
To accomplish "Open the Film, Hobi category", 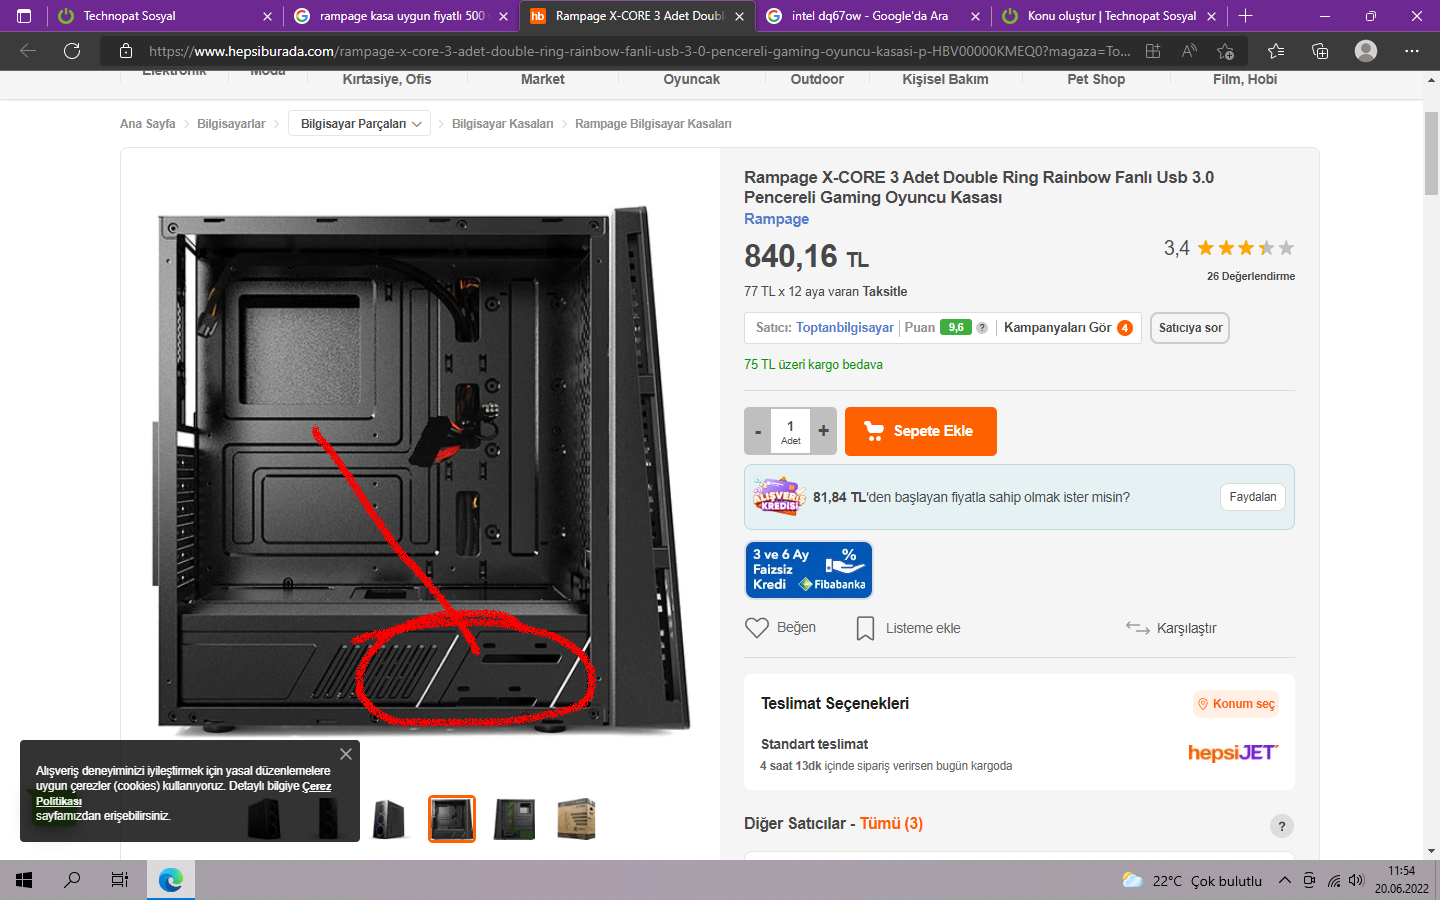I will coord(1245,79).
